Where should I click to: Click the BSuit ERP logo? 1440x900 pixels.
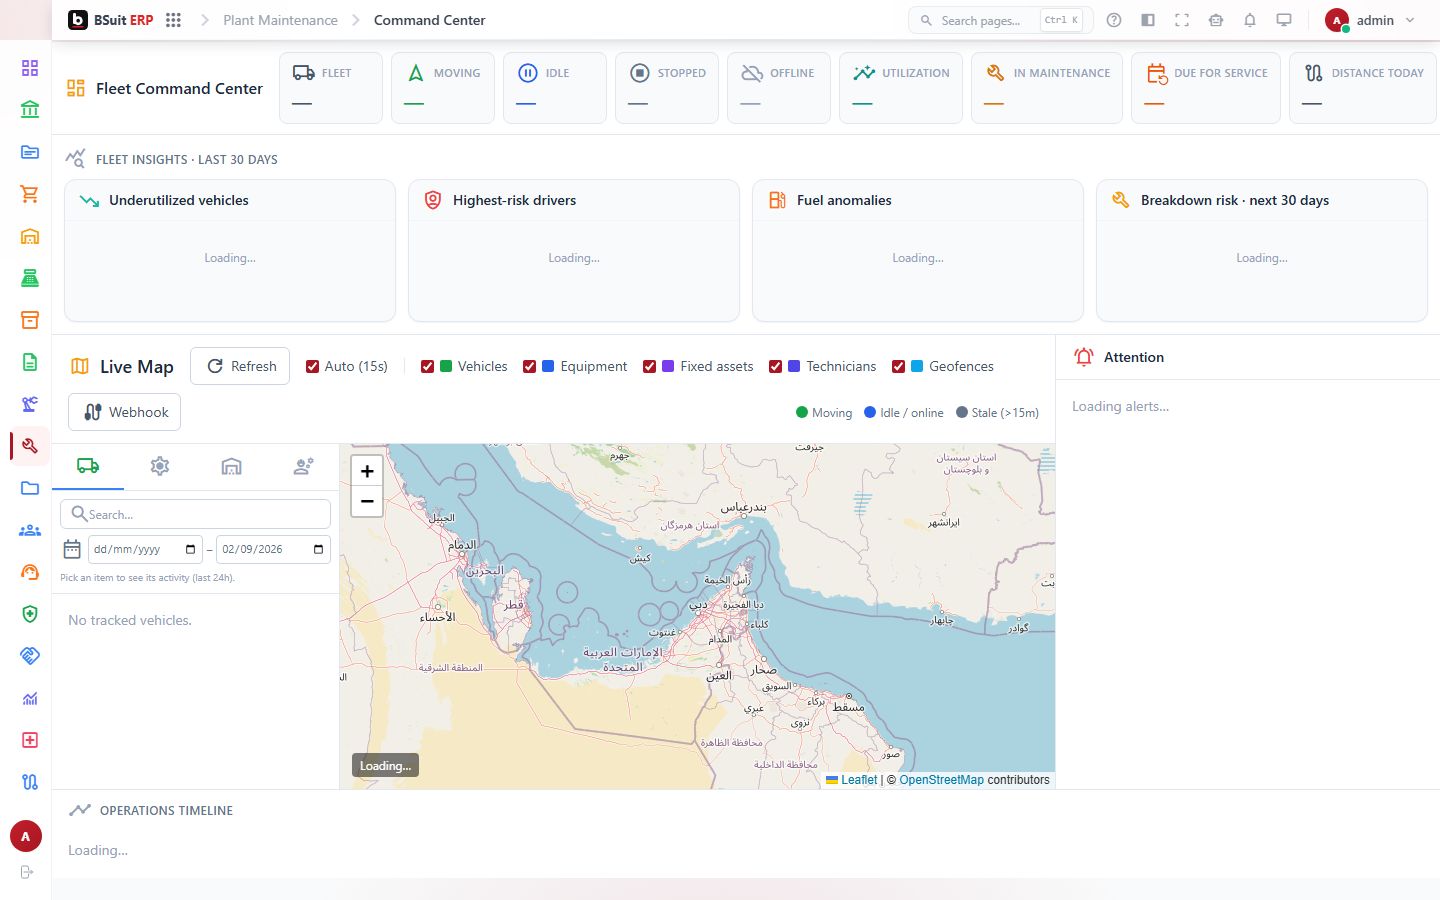pyautogui.click(x=111, y=20)
